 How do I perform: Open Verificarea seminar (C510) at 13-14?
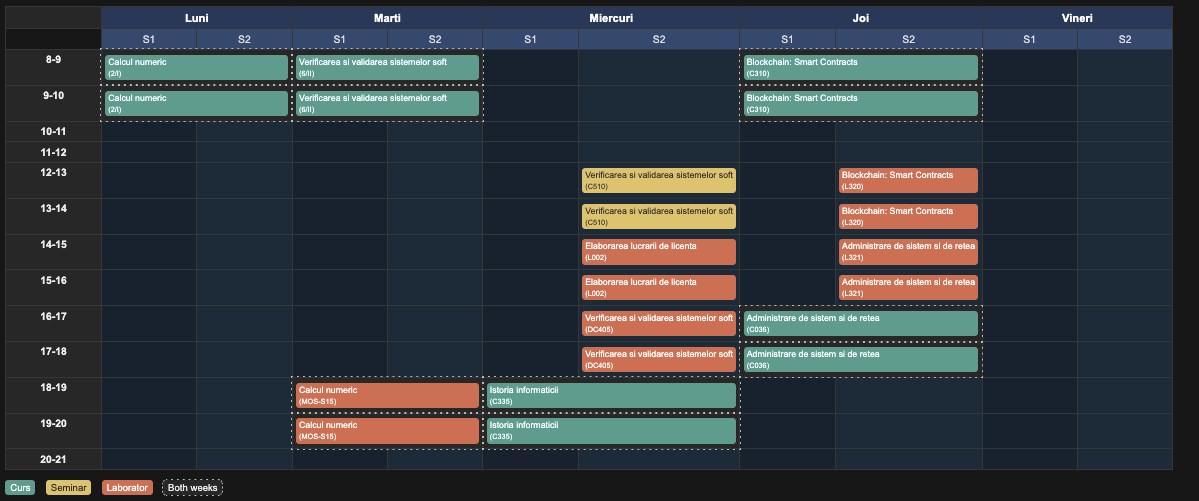point(658,216)
